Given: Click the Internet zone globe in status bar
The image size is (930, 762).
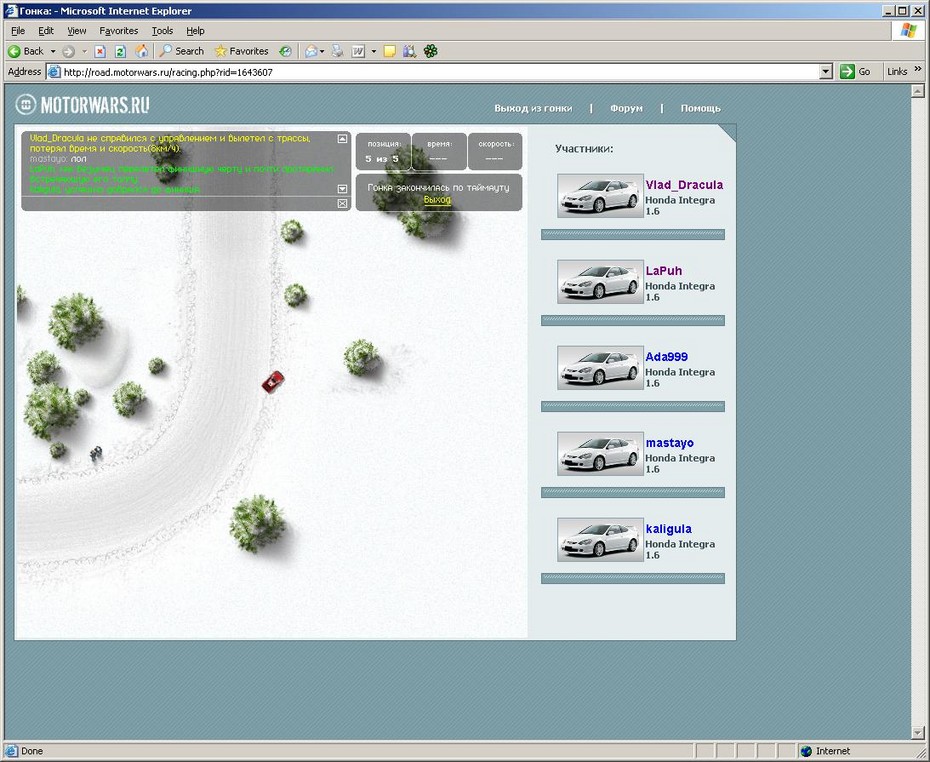Looking at the screenshot, I should (806, 751).
